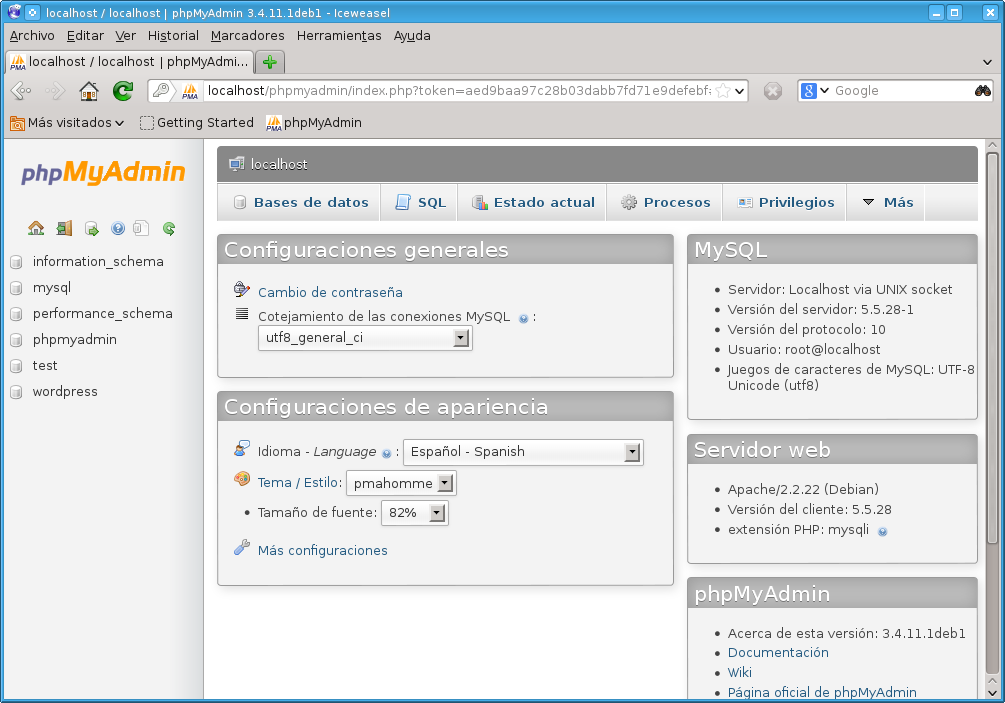The image size is (1005, 703).
Task: Click the blue help question mark icon
Action: [118, 228]
